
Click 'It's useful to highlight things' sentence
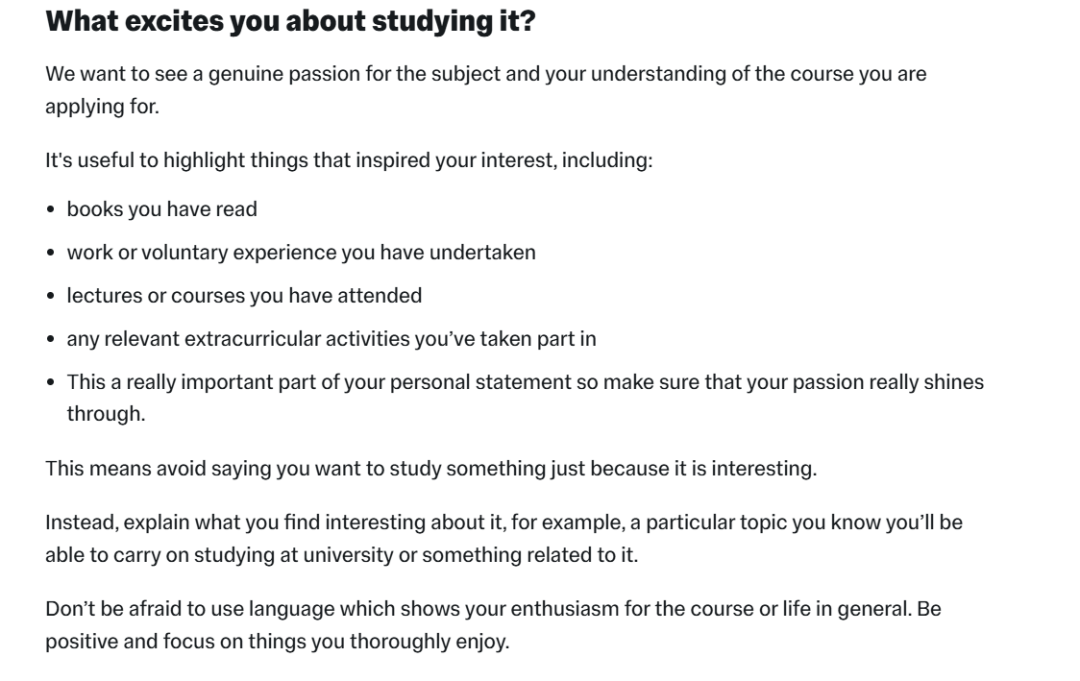(349, 160)
